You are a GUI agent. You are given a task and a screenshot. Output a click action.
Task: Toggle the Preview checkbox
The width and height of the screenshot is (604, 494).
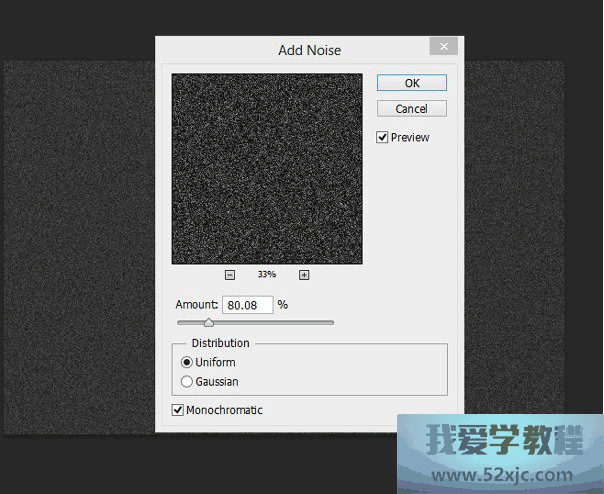coord(383,138)
